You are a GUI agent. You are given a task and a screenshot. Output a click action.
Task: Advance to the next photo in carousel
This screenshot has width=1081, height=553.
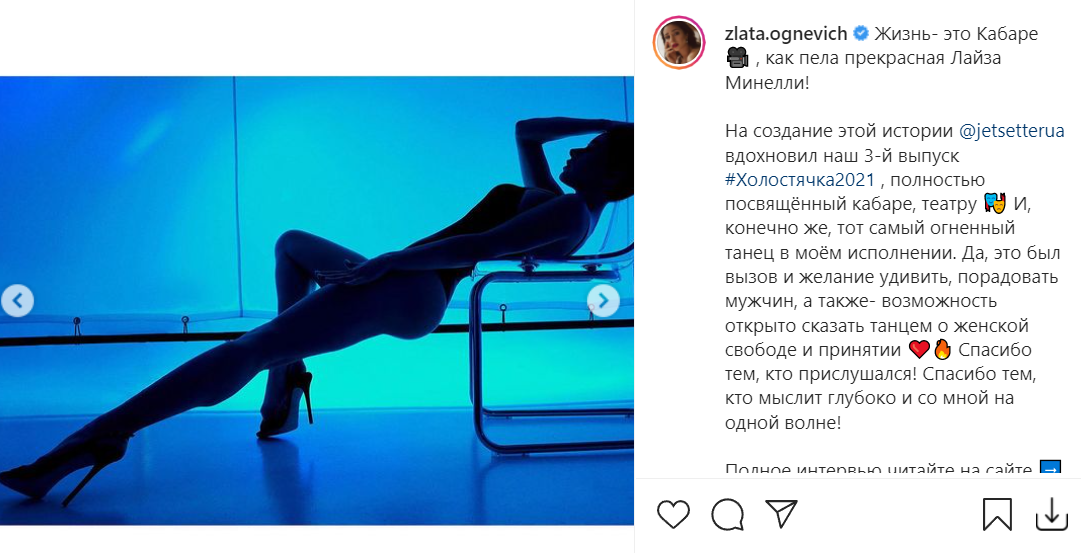pos(603,301)
